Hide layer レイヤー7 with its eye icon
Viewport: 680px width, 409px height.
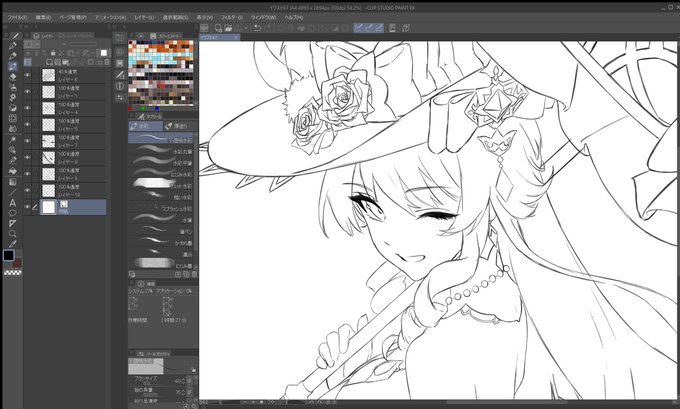pos(28,141)
